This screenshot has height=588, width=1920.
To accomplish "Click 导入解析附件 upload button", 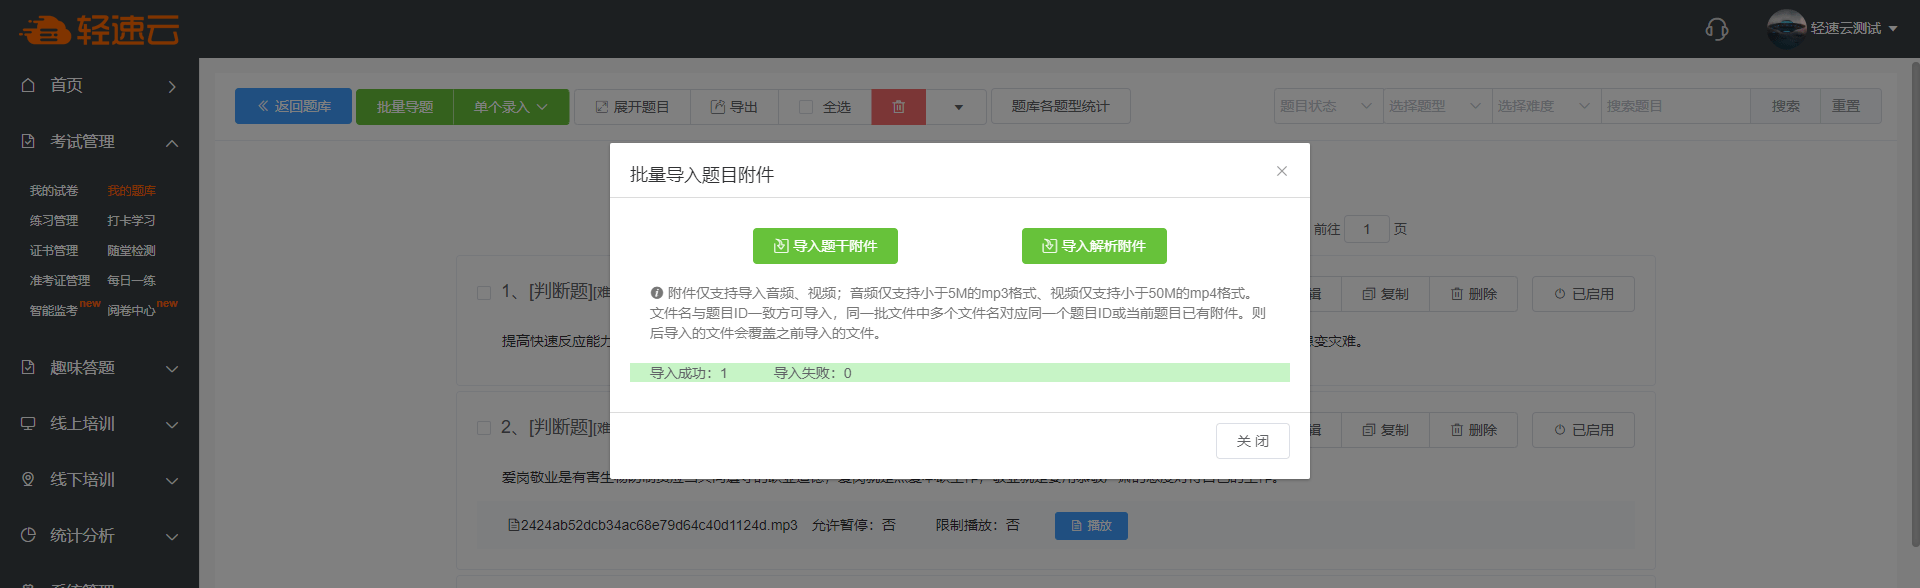I will [x=1094, y=246].
